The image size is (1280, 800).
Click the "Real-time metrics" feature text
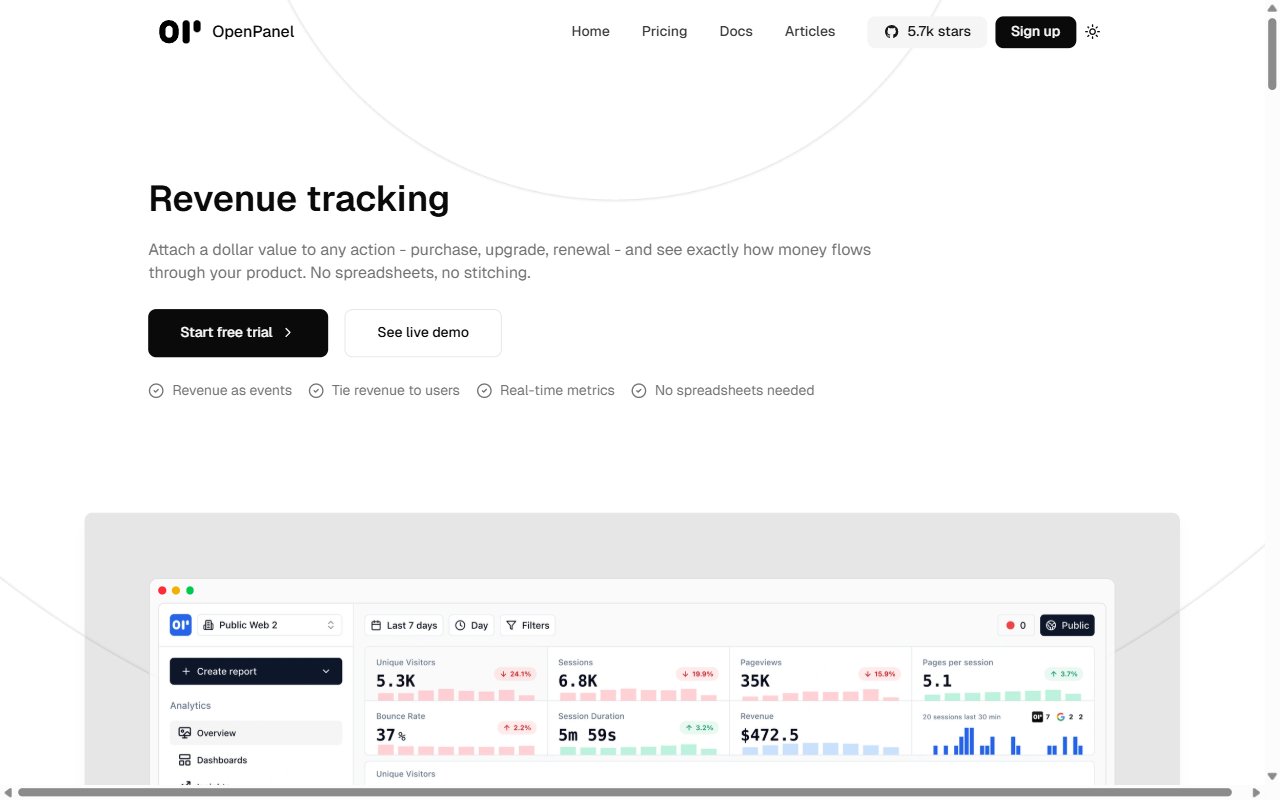point(557,391)
